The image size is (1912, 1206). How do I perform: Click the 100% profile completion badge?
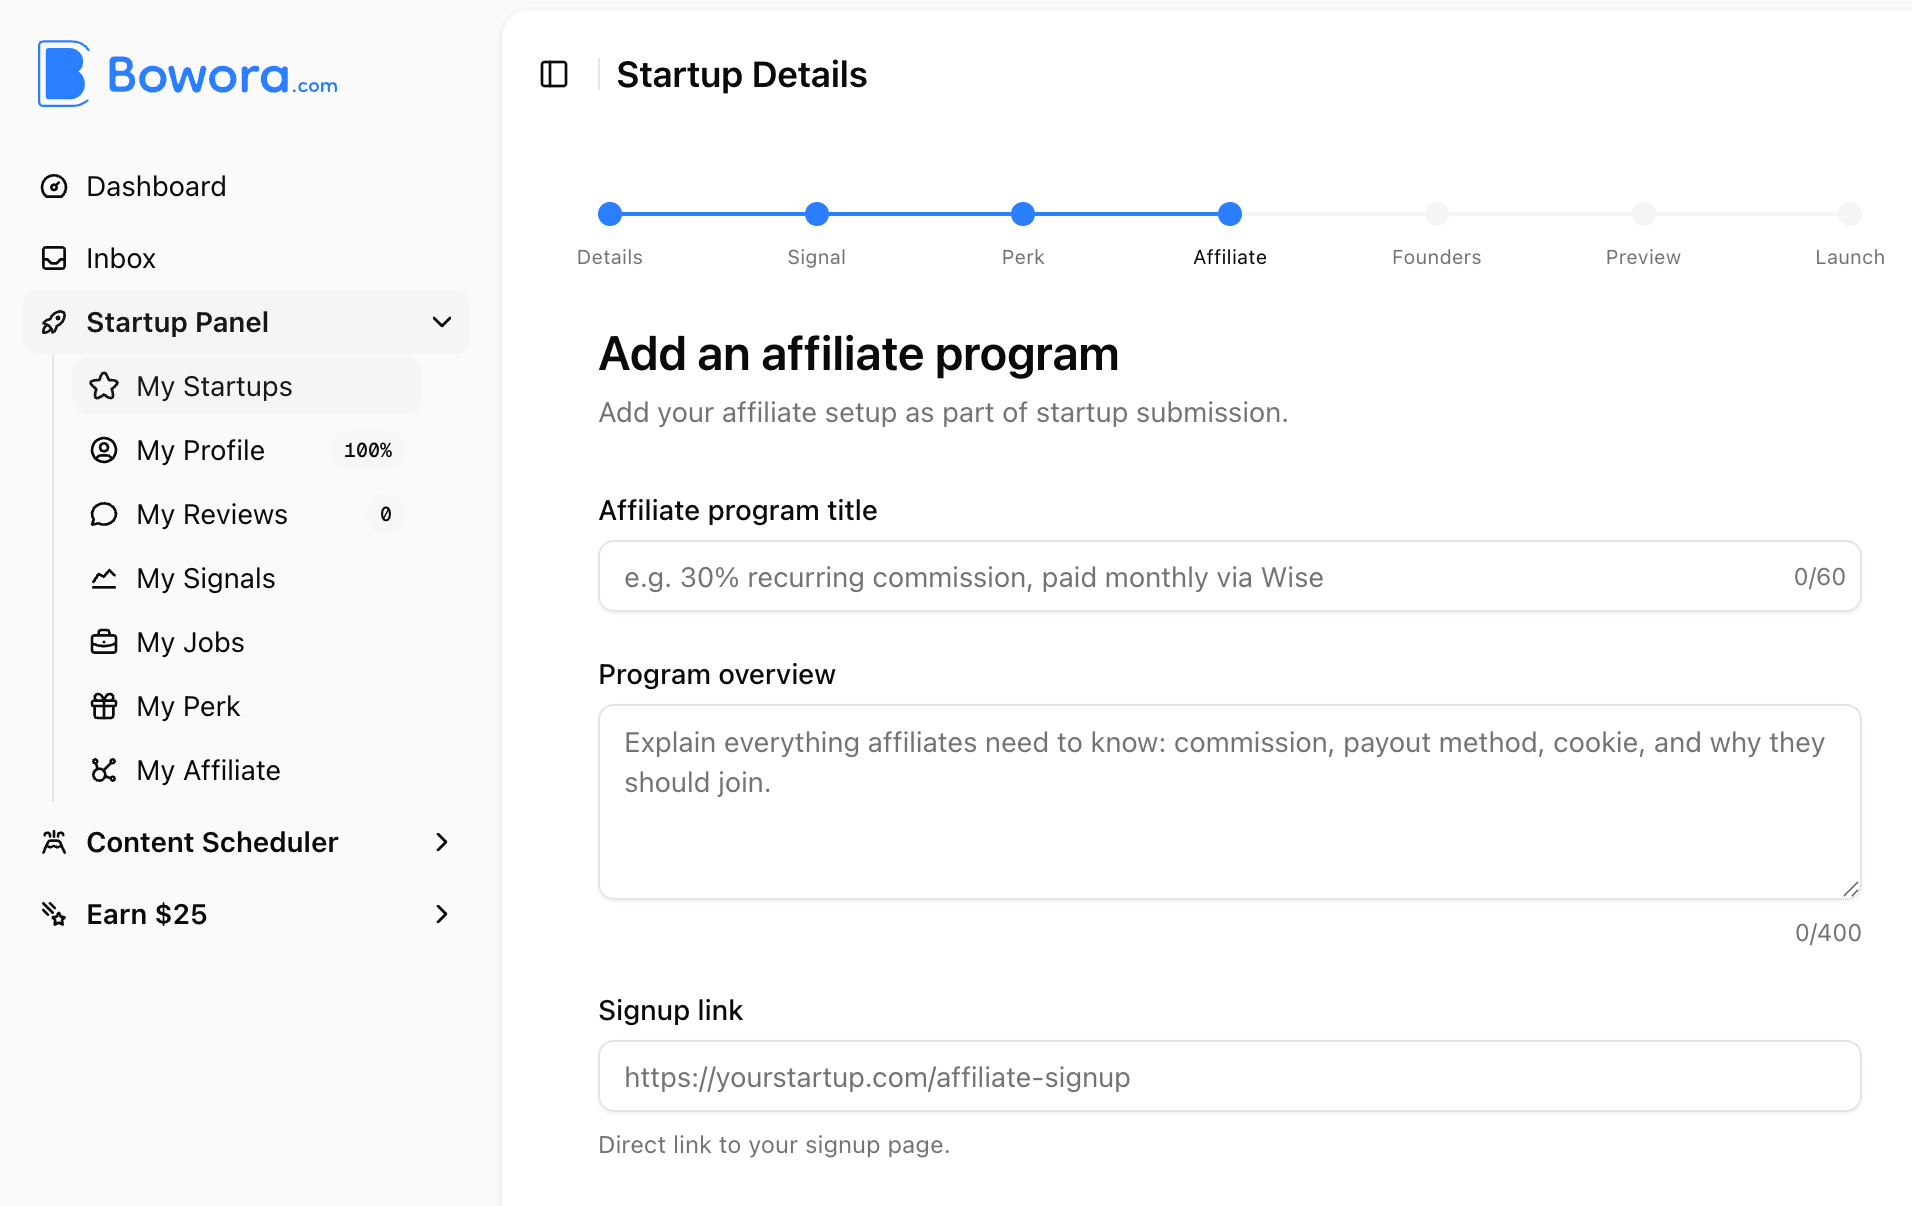(x=366, y=450)
